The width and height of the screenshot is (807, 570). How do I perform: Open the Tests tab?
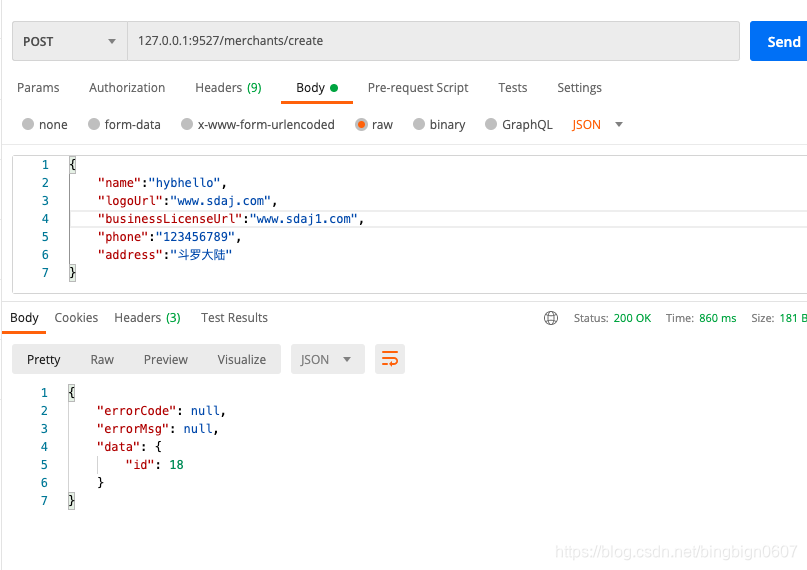[513, 87]
